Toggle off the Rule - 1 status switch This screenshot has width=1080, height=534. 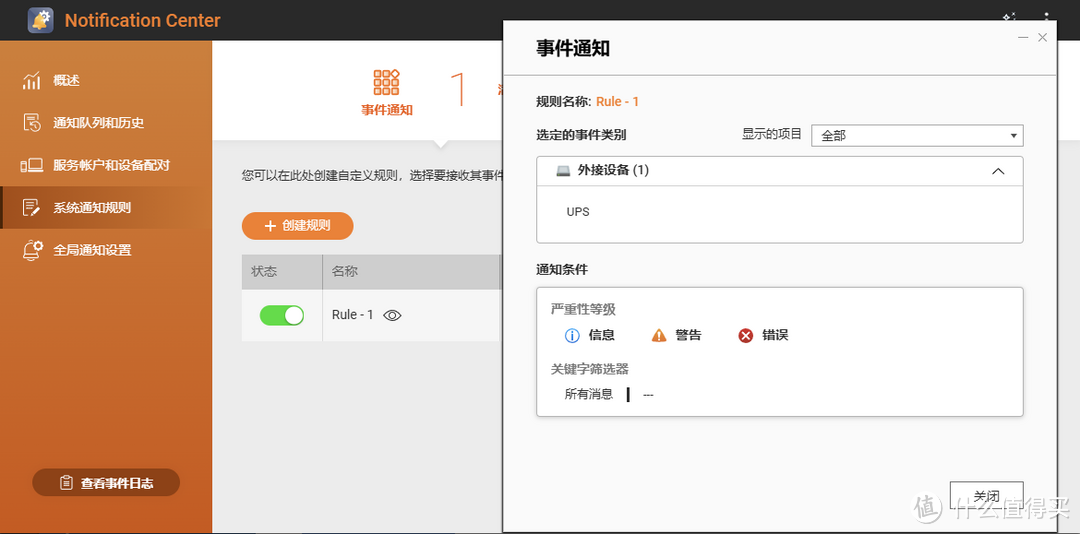click(x=281, y=315)
